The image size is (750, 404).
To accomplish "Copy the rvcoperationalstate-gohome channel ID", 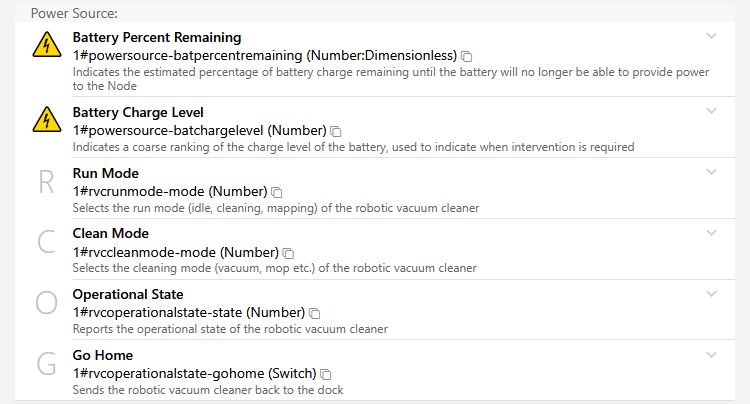I will (x=326, y=374).
